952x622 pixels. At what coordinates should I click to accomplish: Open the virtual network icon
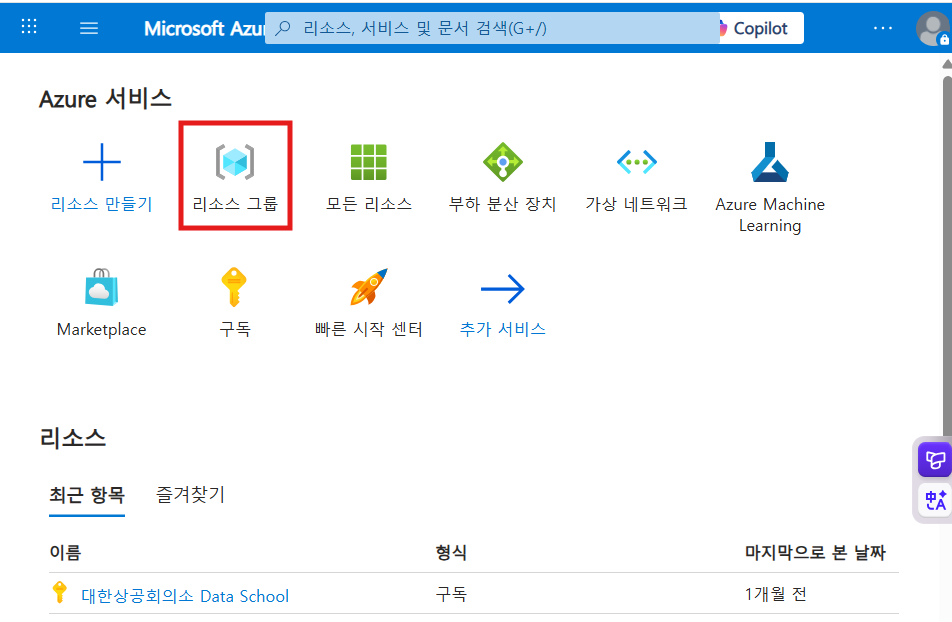pos(636,162)
